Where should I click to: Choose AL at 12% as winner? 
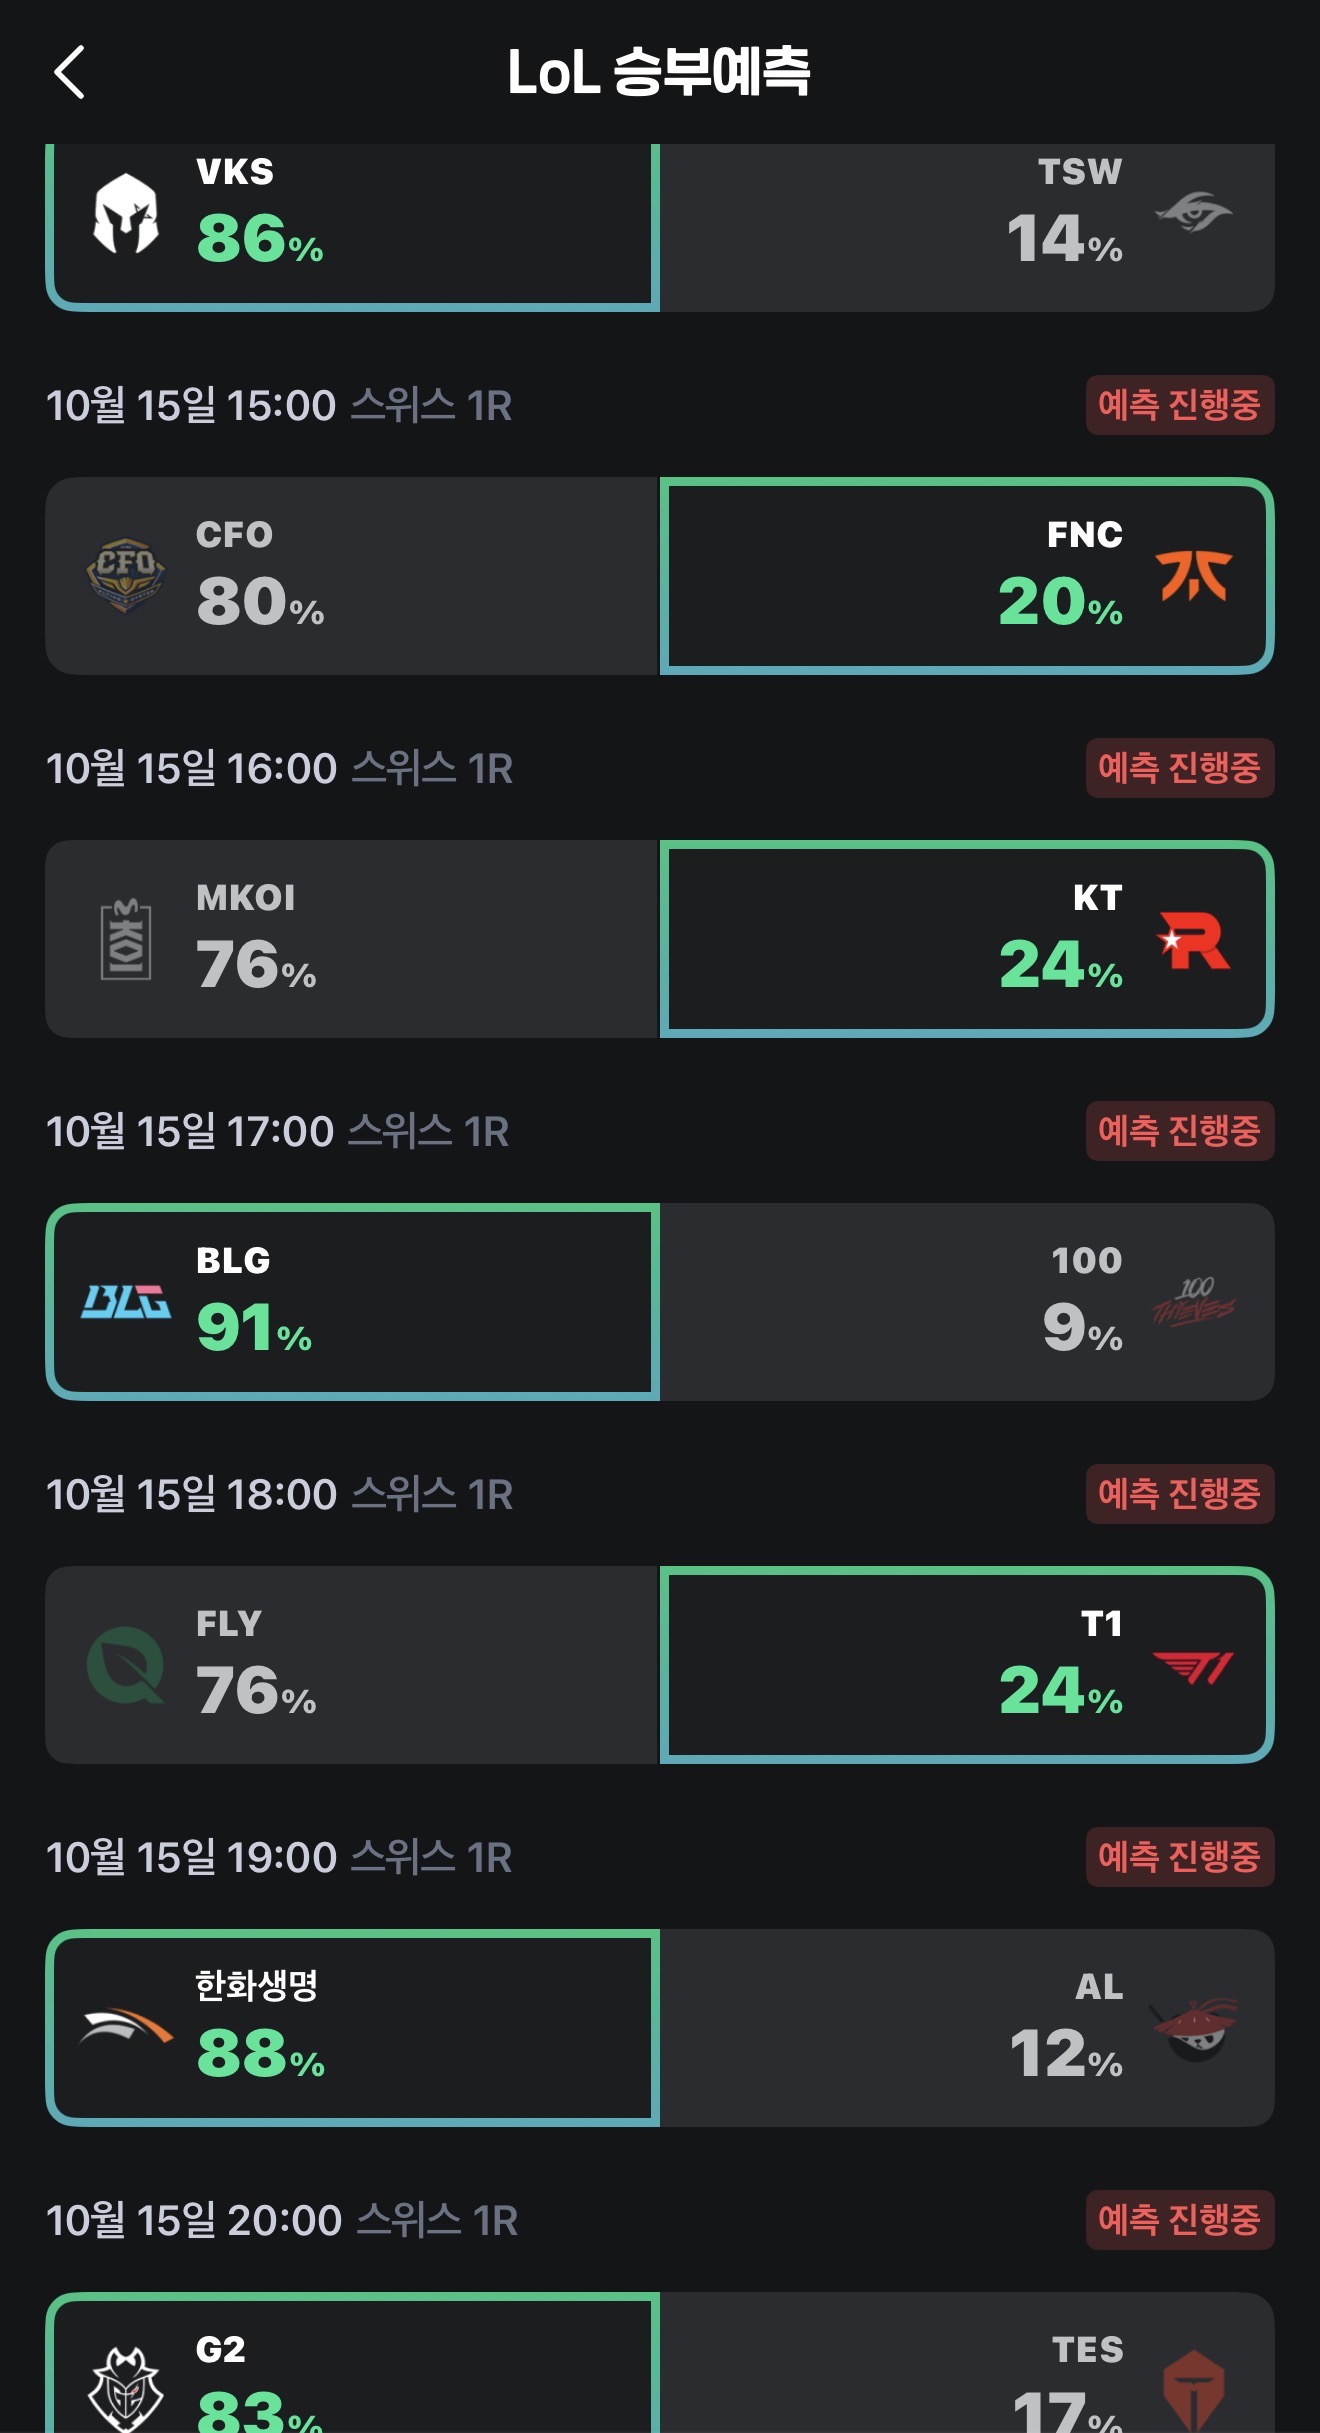point(967,2028)
